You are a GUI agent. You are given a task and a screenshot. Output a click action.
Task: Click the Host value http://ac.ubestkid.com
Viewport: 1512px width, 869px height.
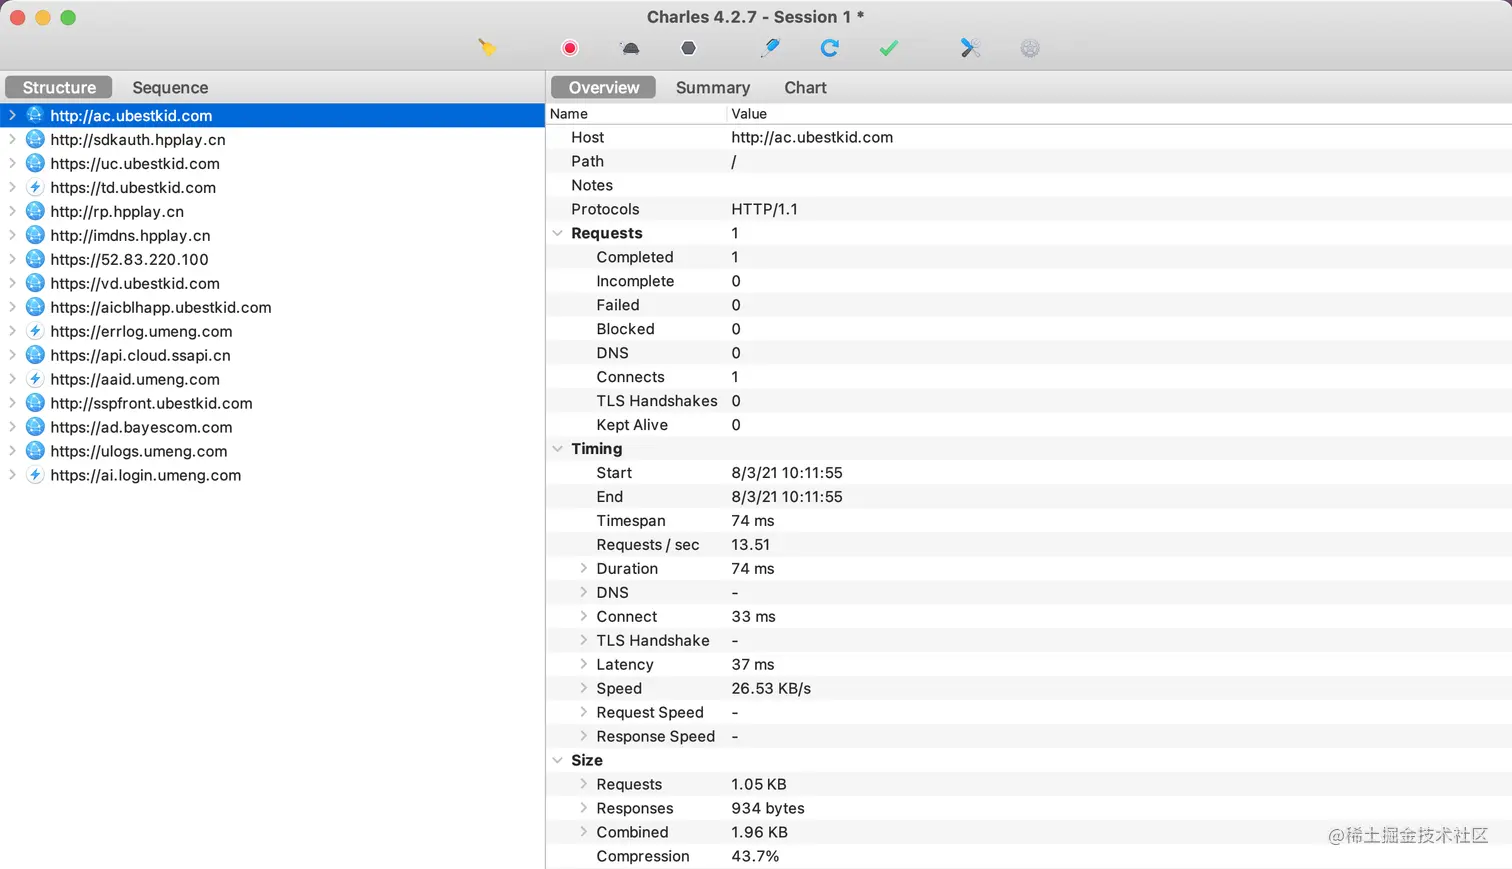(x=812, y=137)
